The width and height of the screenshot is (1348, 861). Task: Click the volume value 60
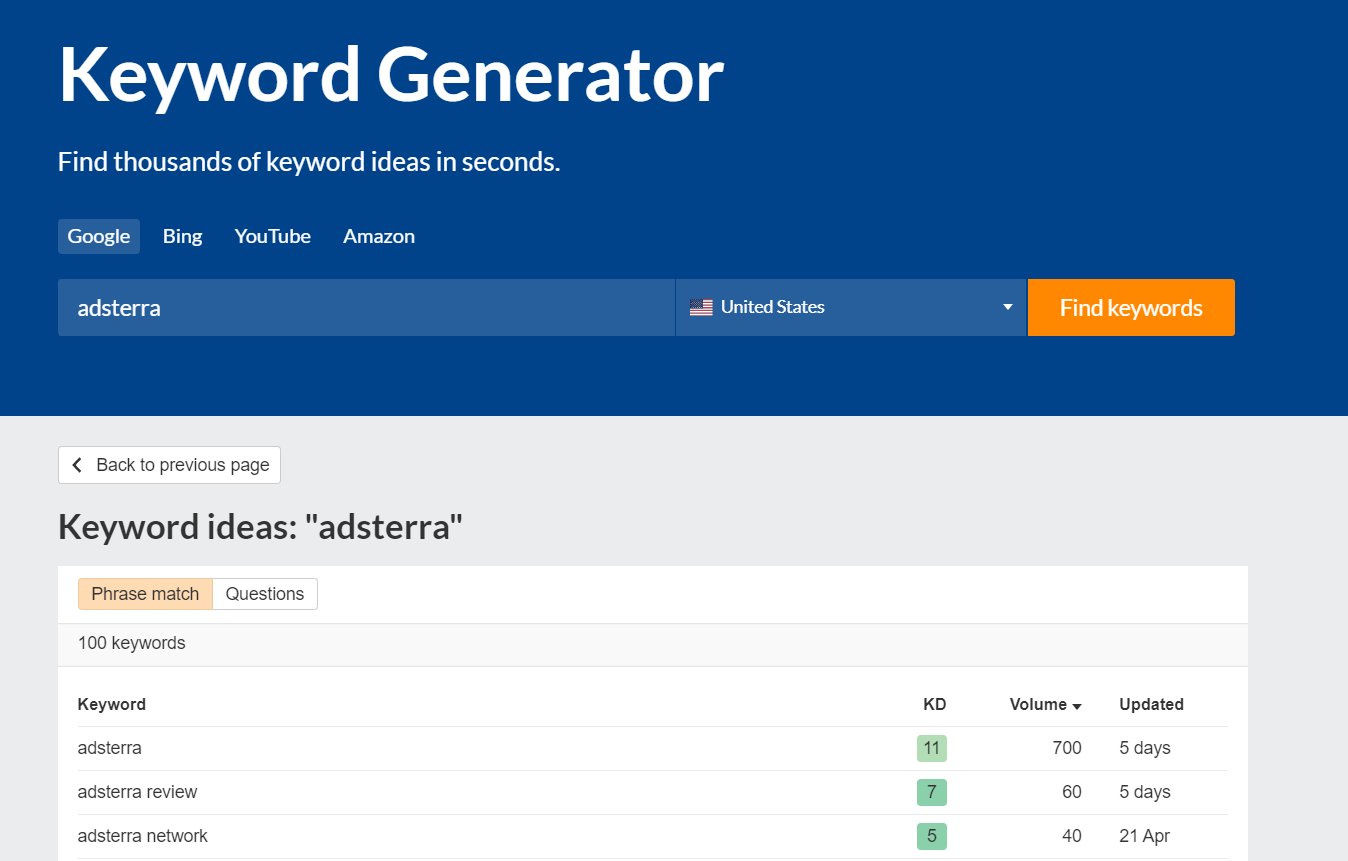pos(1072,792)
